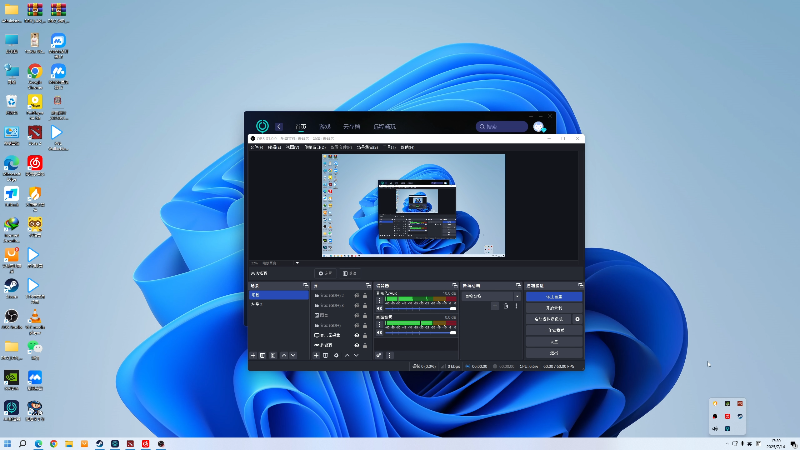Click Start Virtual Camera button
The width and height of the screenshot is (800, 450).
click(548, 319)
